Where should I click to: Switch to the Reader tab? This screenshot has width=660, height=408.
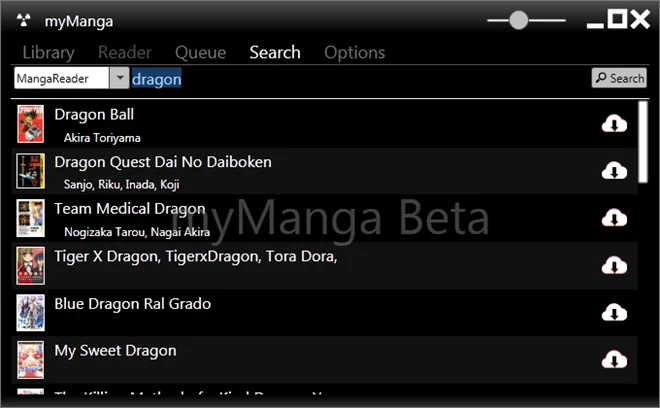click(x=125, y=52)
